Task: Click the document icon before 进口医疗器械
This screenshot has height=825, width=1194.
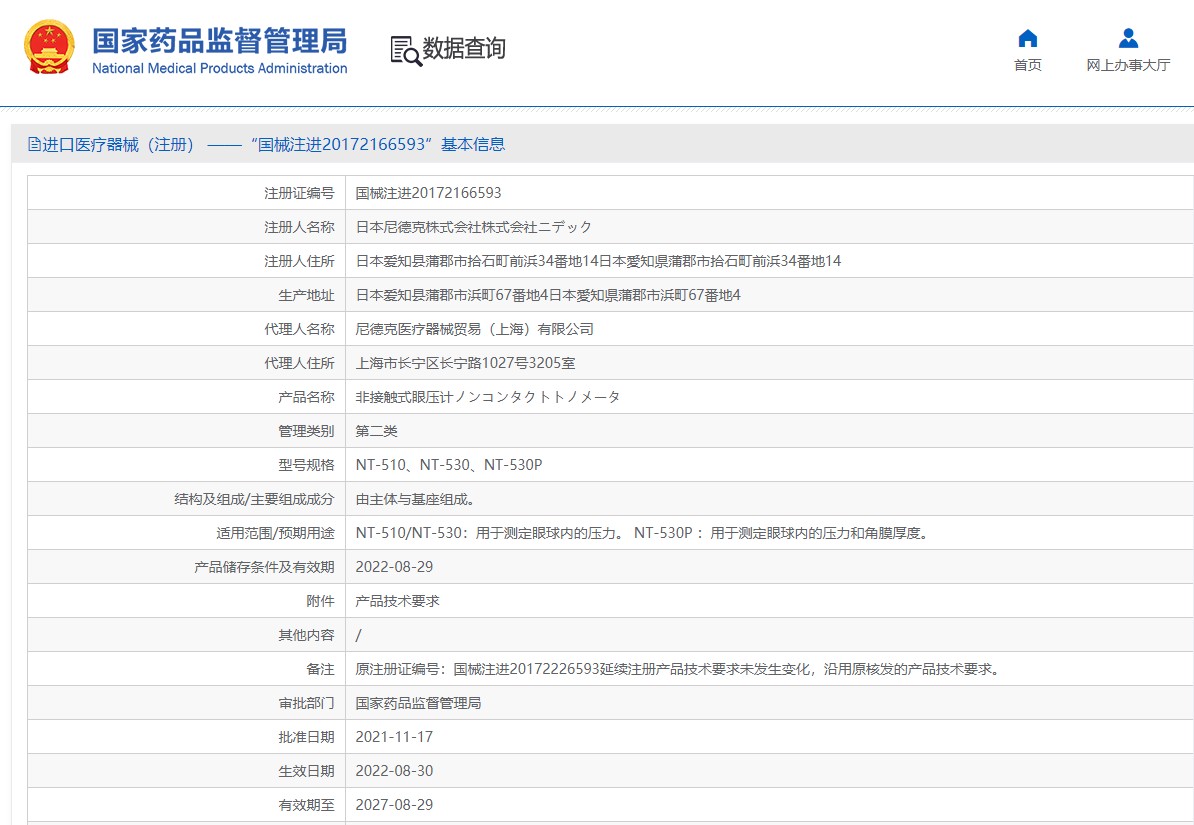Action: (x=34, y=144)
